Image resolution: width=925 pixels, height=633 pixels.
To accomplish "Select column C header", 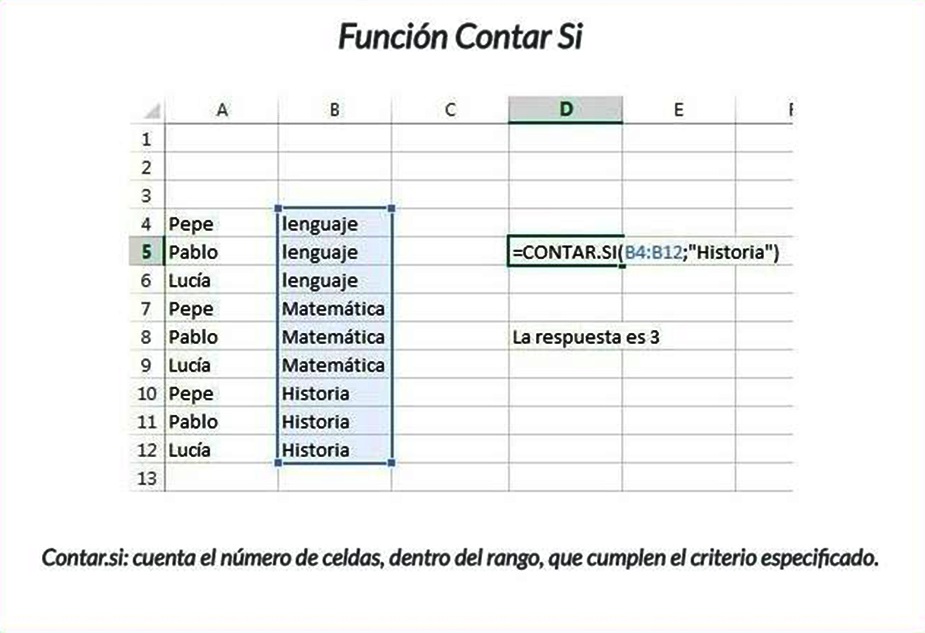I will (450, 111).
